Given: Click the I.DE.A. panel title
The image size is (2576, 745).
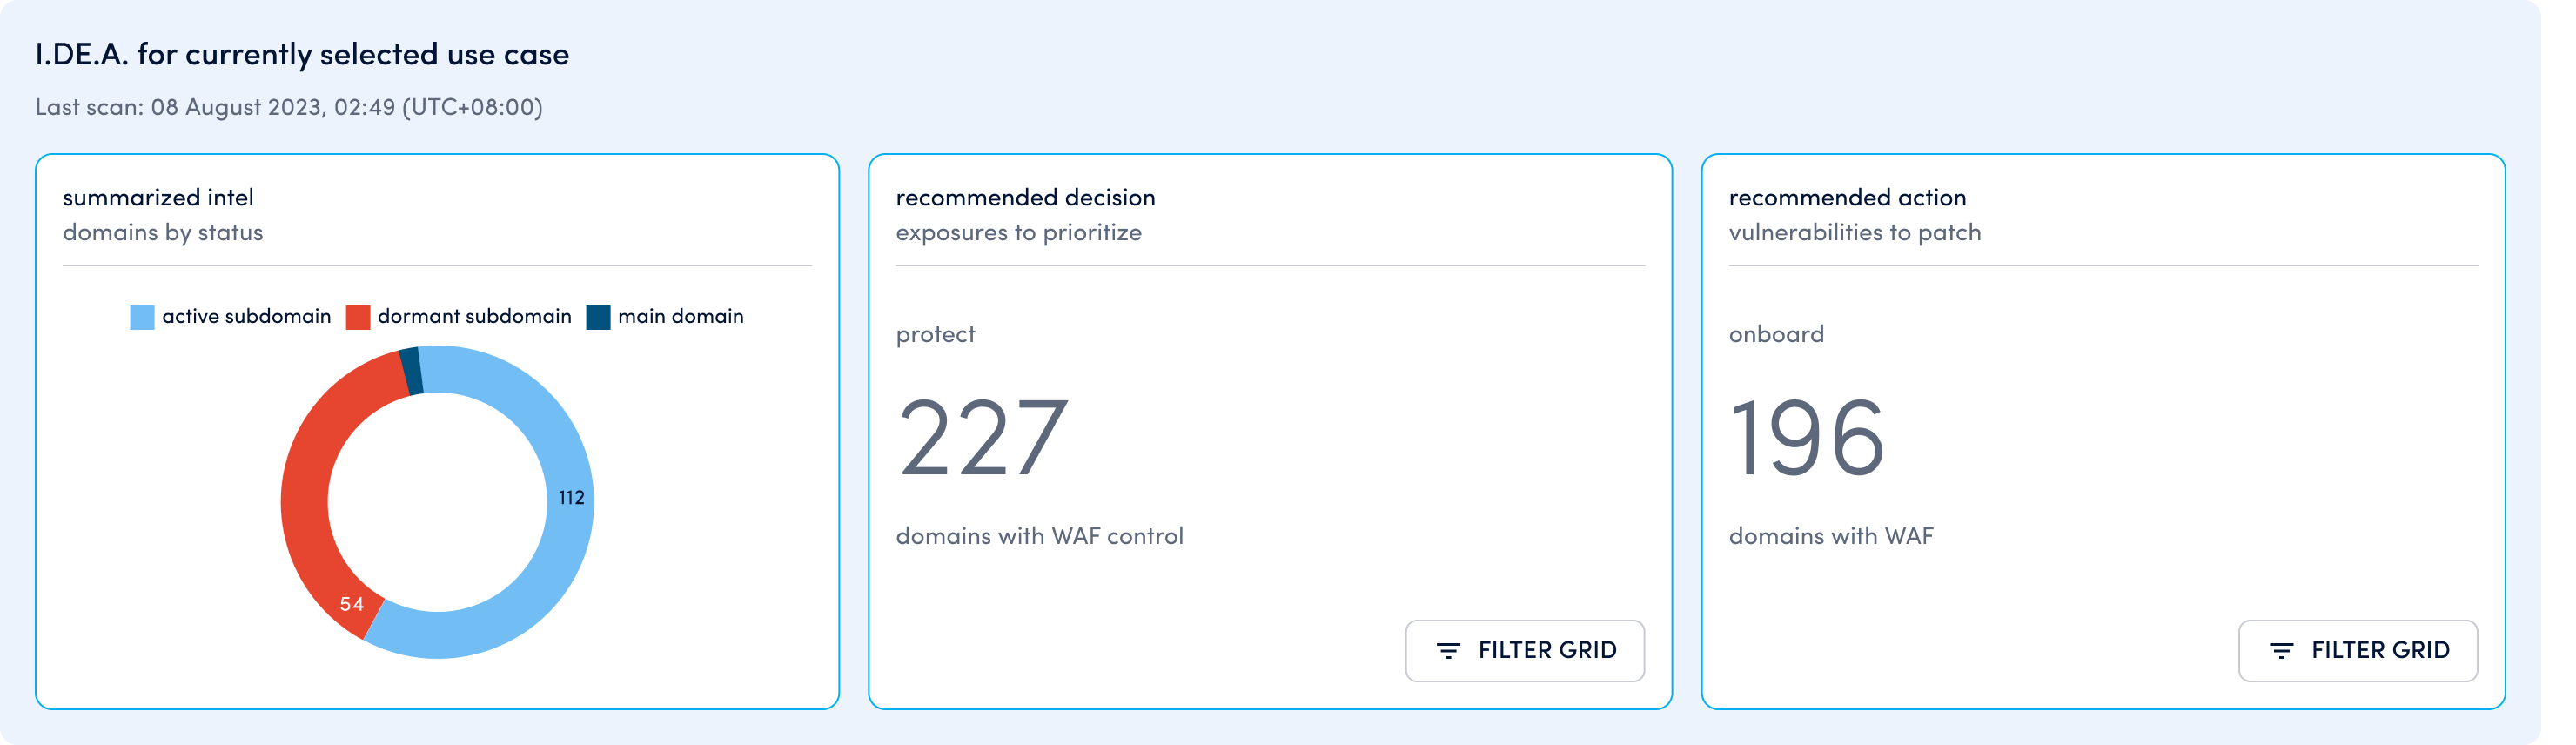Looking at the screenshot, I should coord(302,54).
